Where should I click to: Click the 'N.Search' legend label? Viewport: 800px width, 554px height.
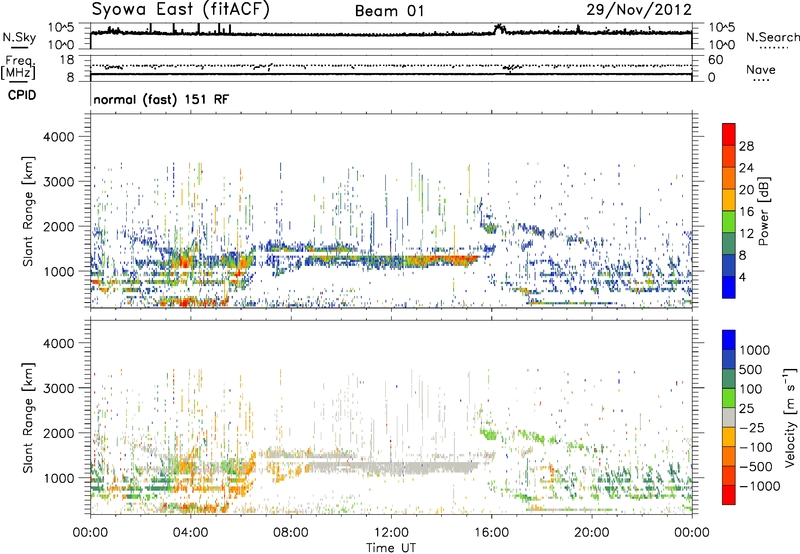coord(773,37)
